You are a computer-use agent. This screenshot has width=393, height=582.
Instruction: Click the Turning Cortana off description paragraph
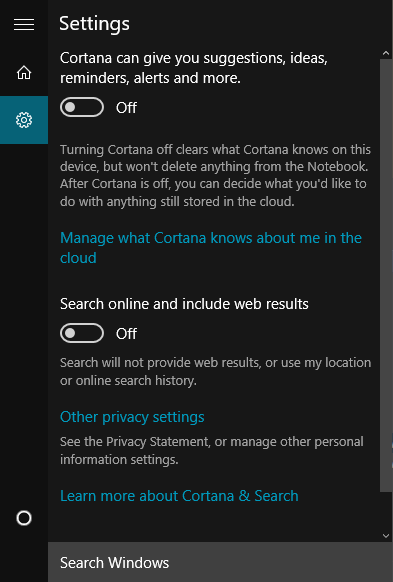(215, 176)
